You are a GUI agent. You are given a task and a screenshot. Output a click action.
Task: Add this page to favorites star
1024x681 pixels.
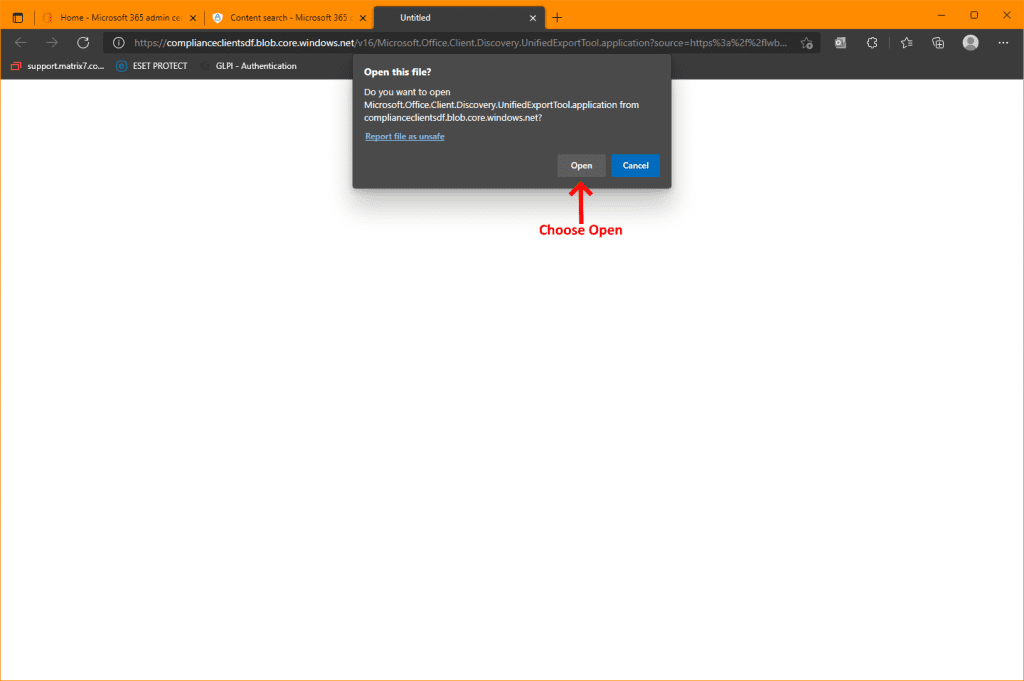(x=807, y=43)
